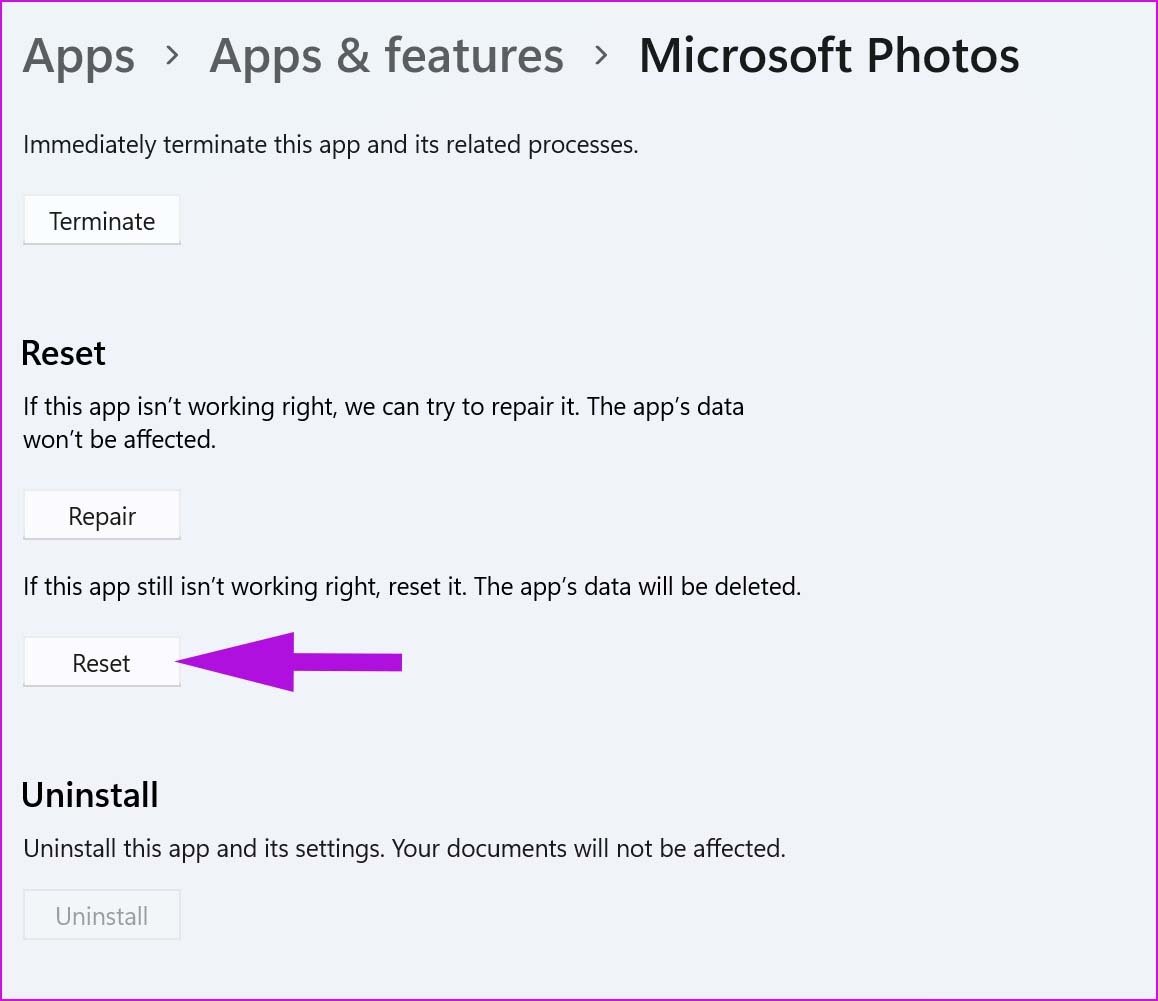
Task: Click the chevron before Microsoft Photos
Action: (x=601, y=55)
